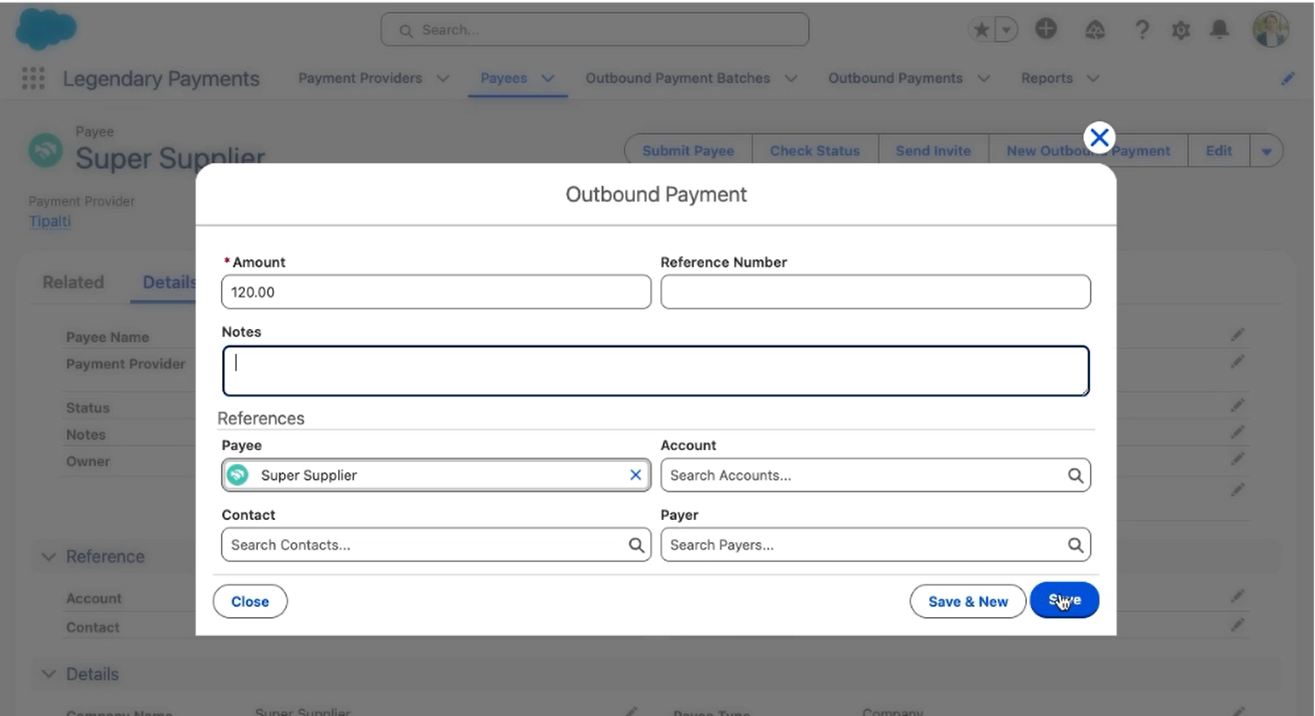The image size is (1315, 716).
Task: Focus the Search Contacts lookup field
Action: click(x=425, y=545)
